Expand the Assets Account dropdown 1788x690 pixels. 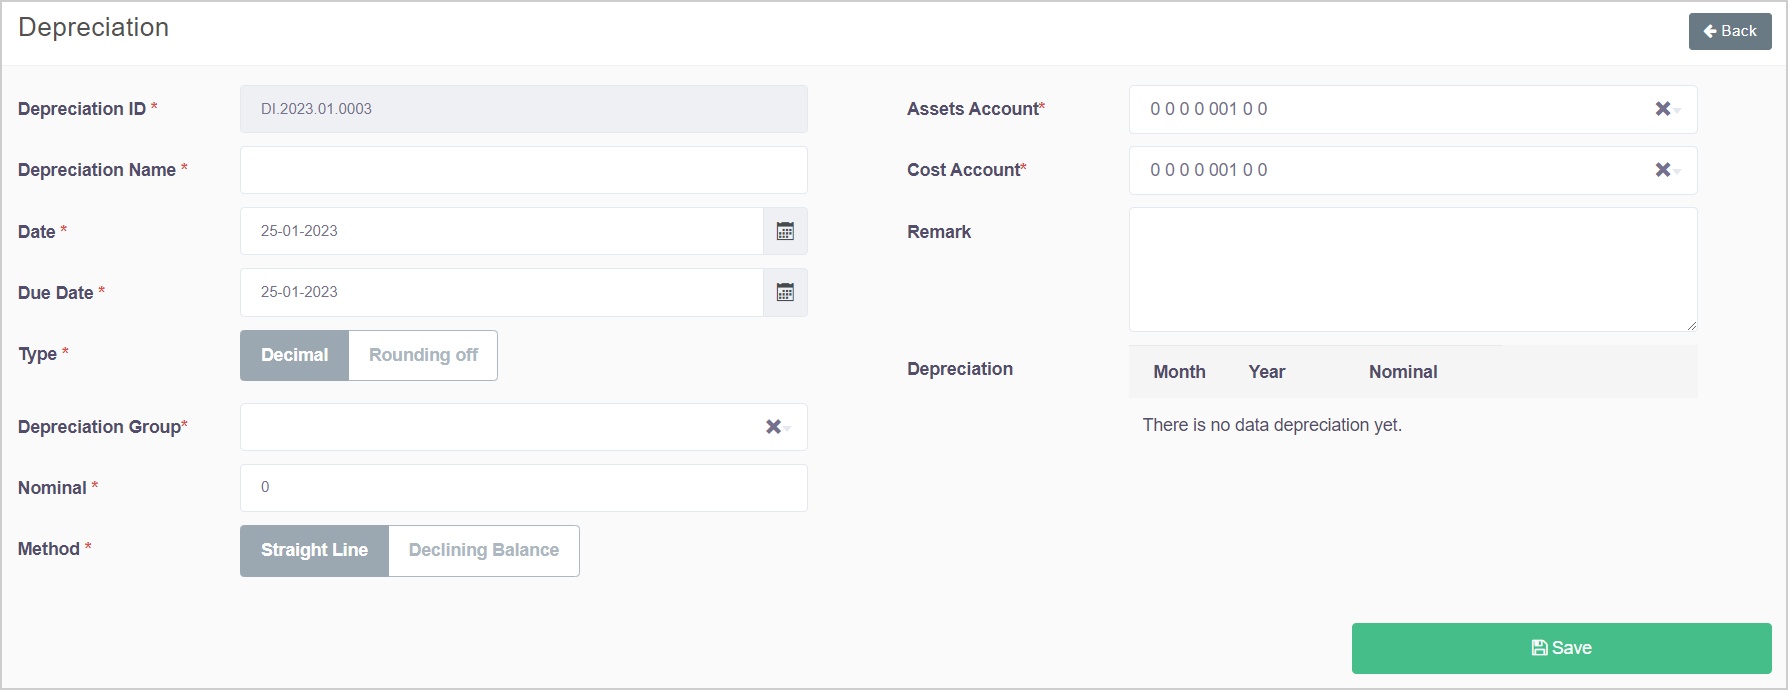point(1400,109)
